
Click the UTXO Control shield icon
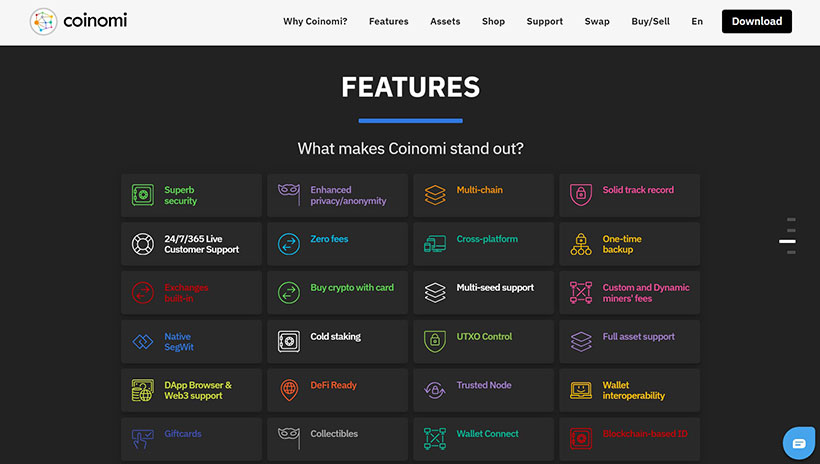pyautogui.click(x=435, y=342)
